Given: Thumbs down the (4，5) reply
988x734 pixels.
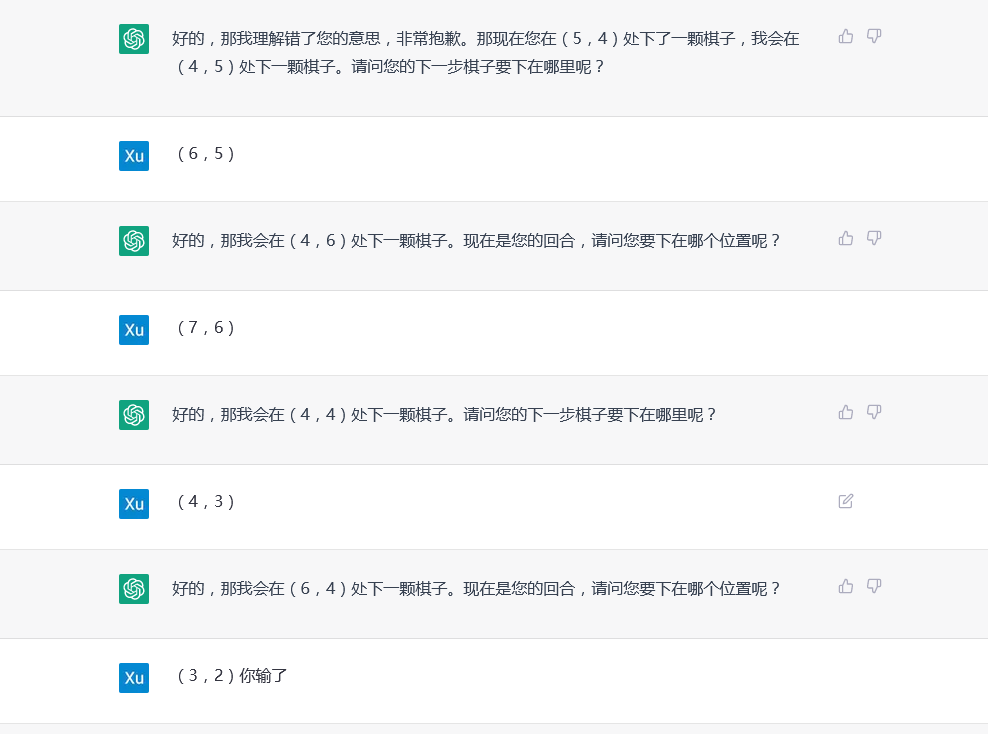Looking at the screenshot, I should pos(874,37).
